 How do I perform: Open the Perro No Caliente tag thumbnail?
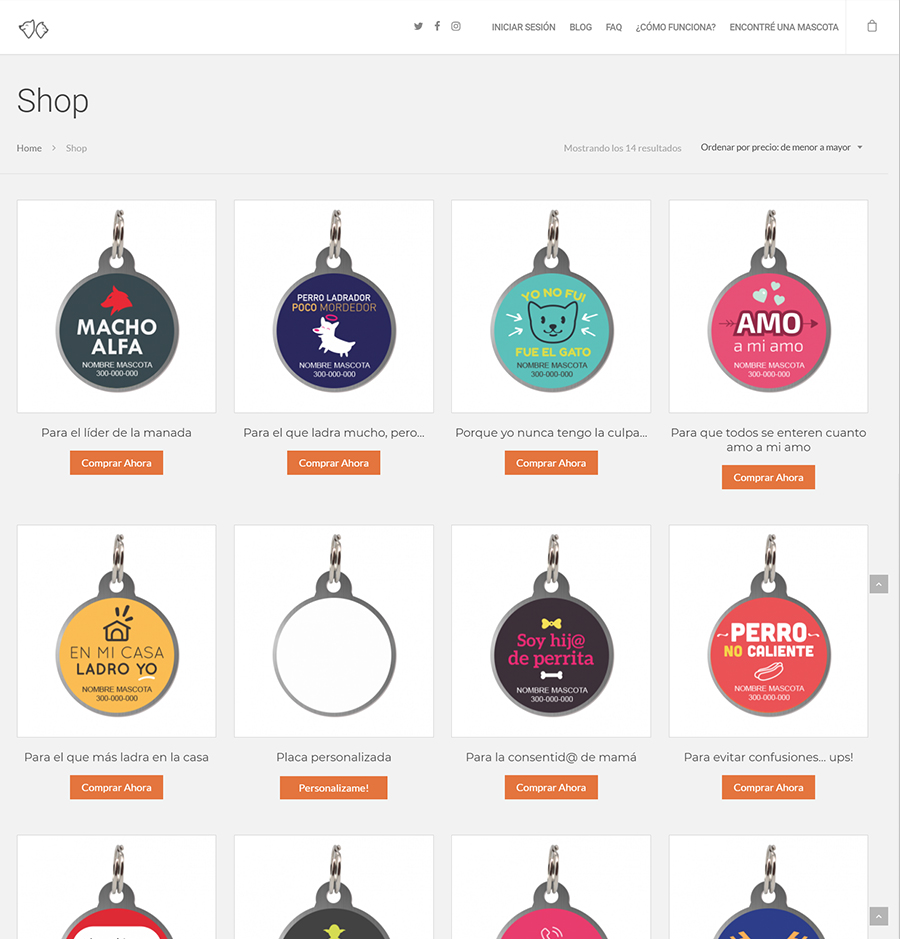point(768,631)
